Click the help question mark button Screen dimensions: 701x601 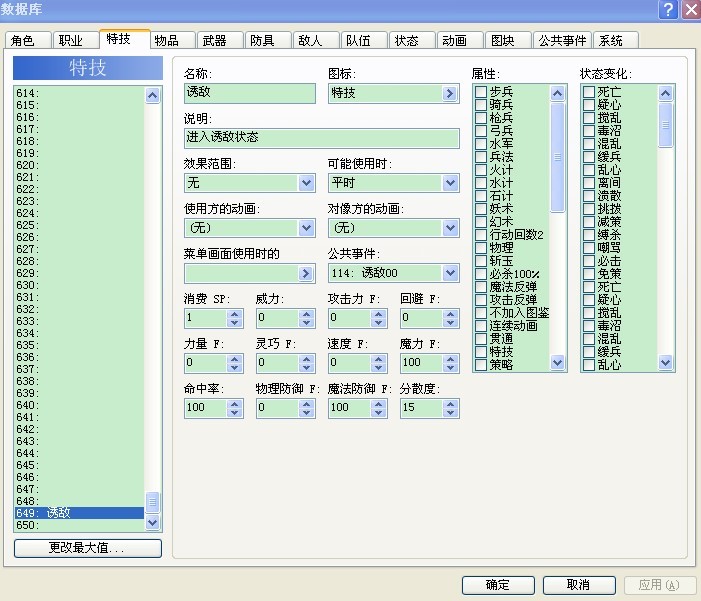(668, 9)
